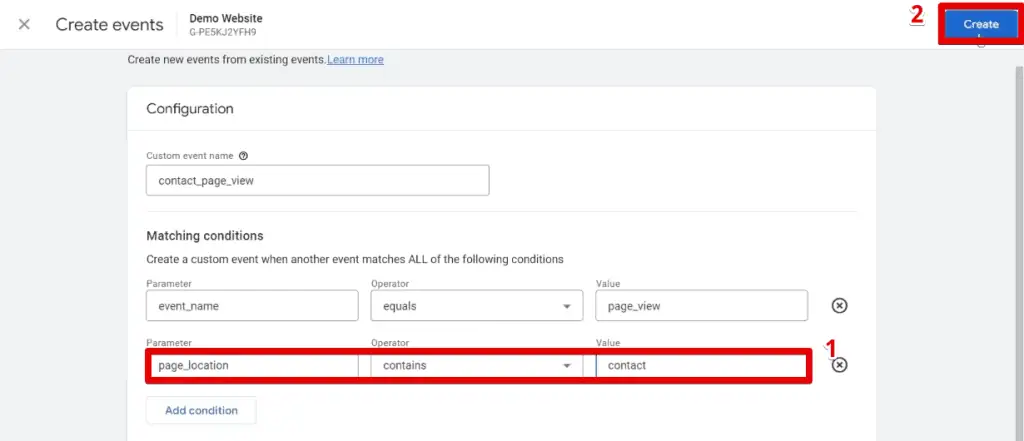Click the page_view value field
The image size is (1024, 441).
[x=701, y=305]
